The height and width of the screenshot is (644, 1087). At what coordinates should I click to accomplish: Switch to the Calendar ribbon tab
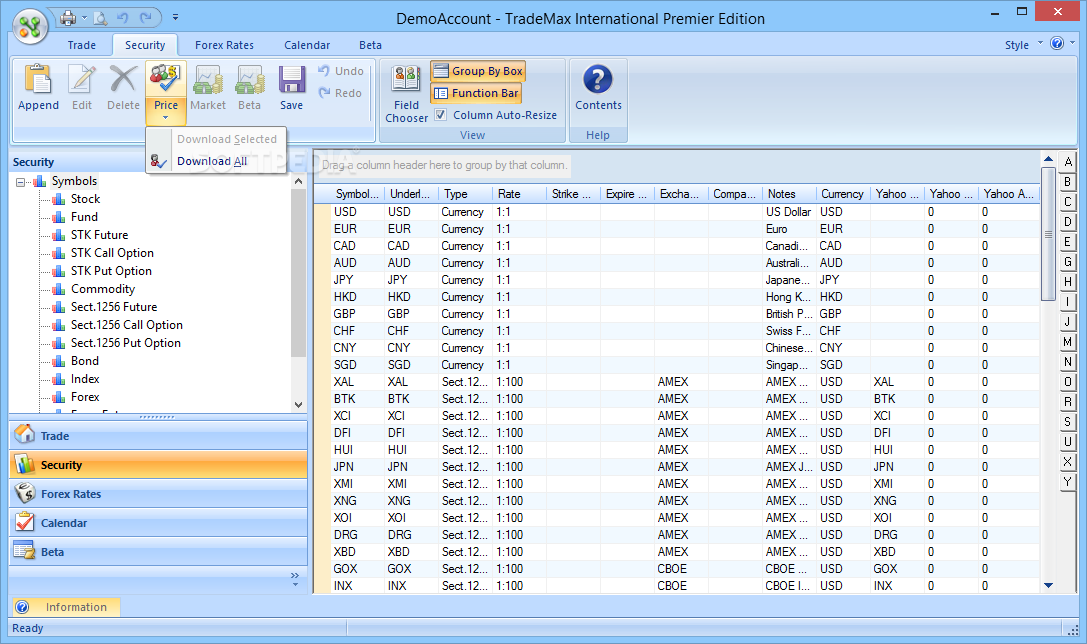[306, 45]
